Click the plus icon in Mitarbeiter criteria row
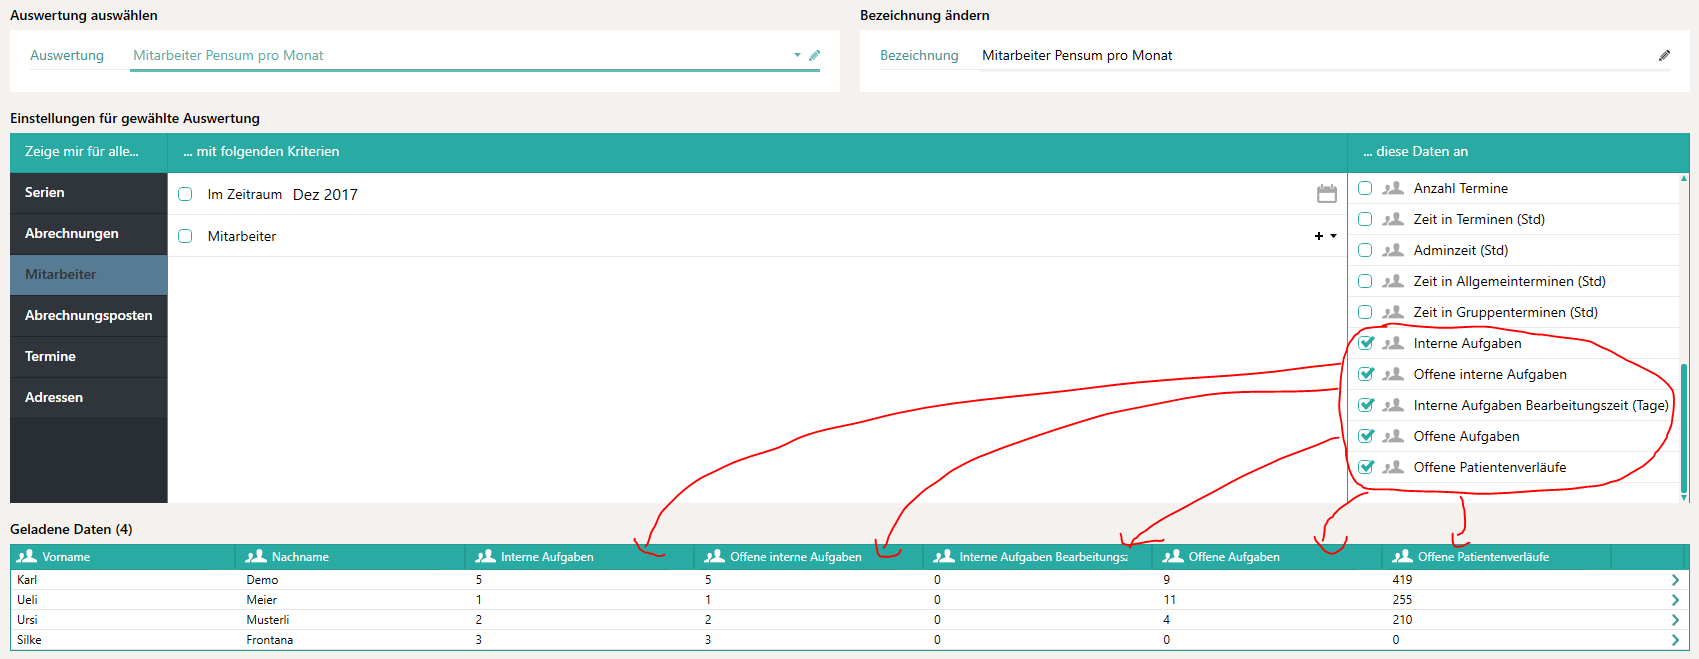 [1319, 236]
